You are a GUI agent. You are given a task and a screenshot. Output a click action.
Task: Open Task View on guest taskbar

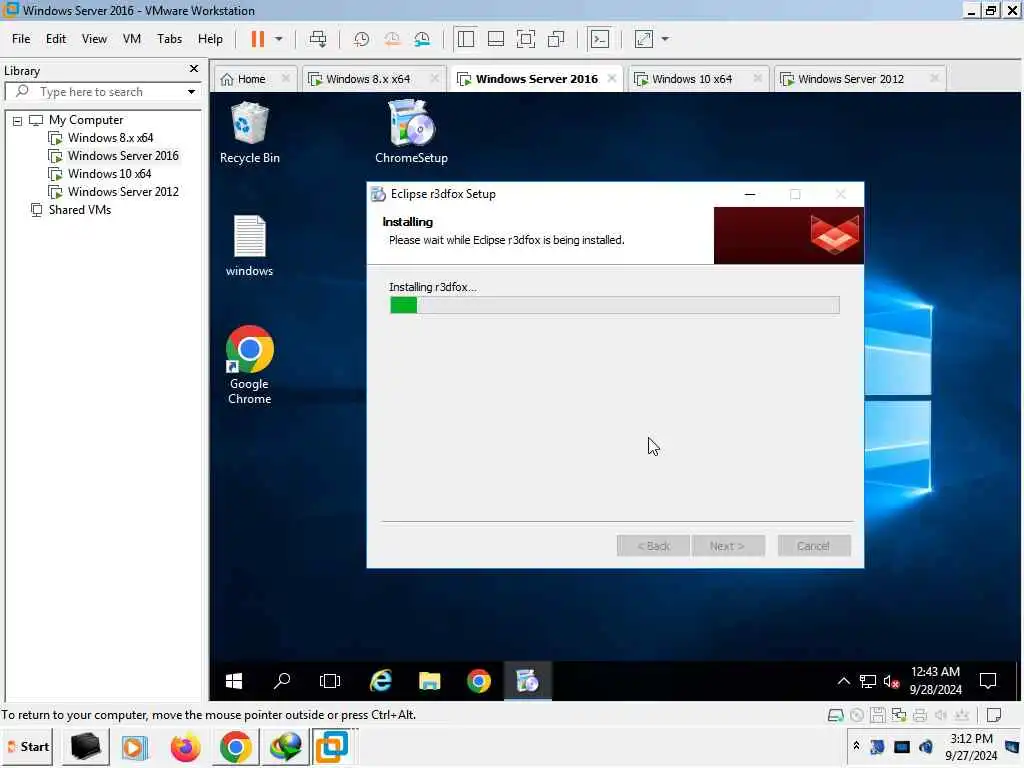pos(330,681)
